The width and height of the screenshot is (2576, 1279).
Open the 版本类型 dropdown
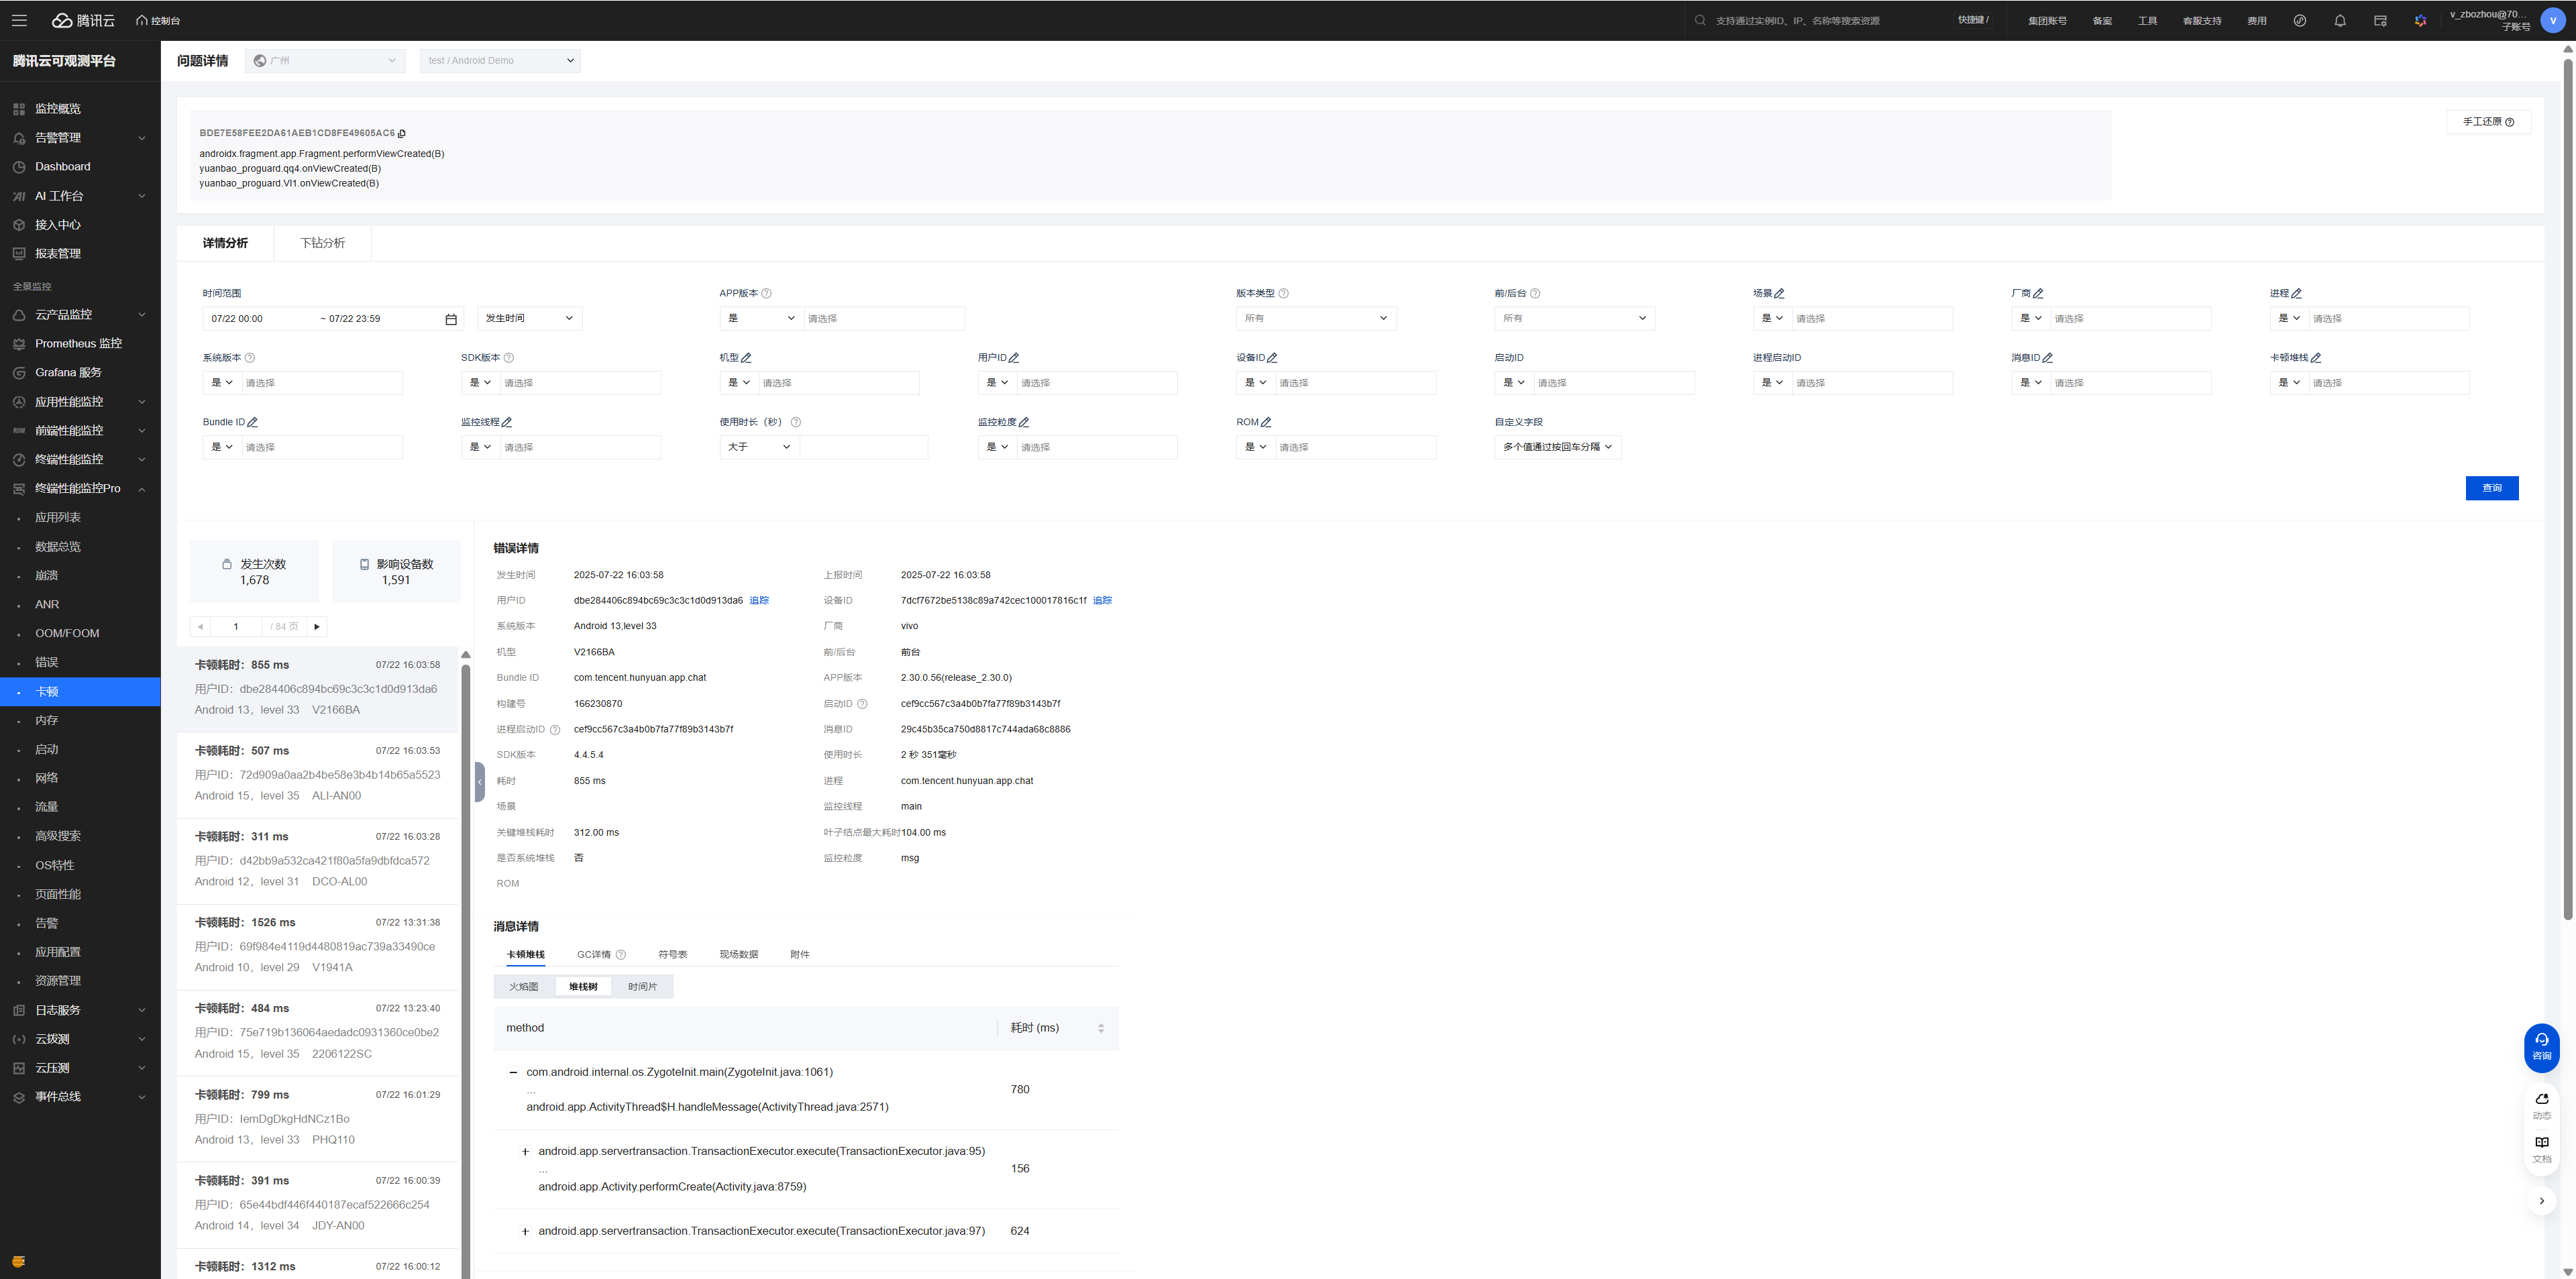click(1315, 318)
